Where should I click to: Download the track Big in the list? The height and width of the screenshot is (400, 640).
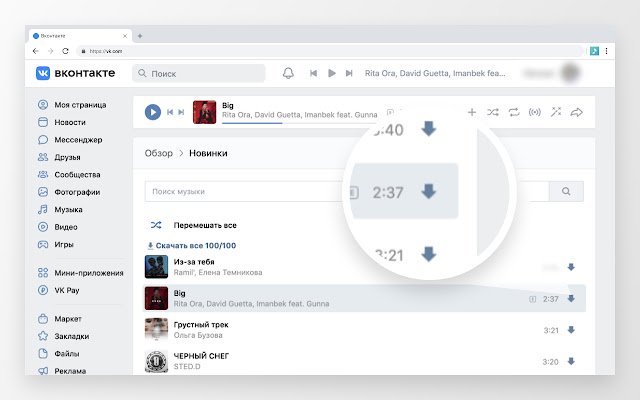(571, 299)
